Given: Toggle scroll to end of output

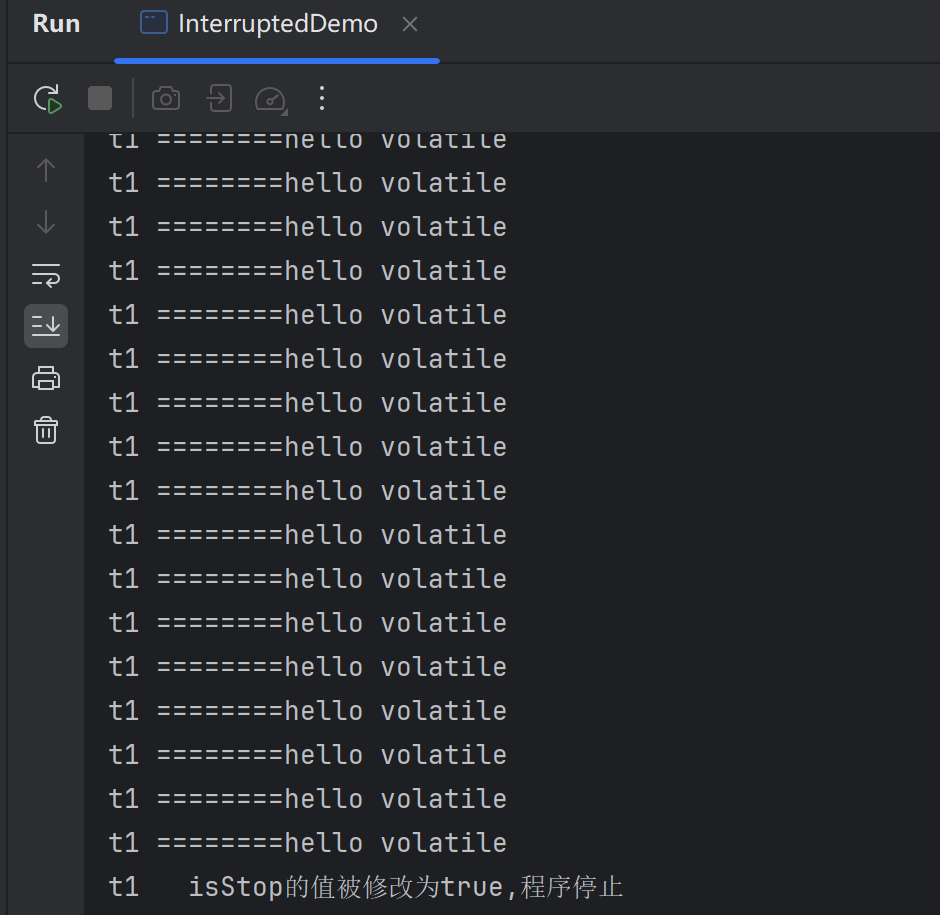Looking at the screenshot, I should (x=46, y=326).
